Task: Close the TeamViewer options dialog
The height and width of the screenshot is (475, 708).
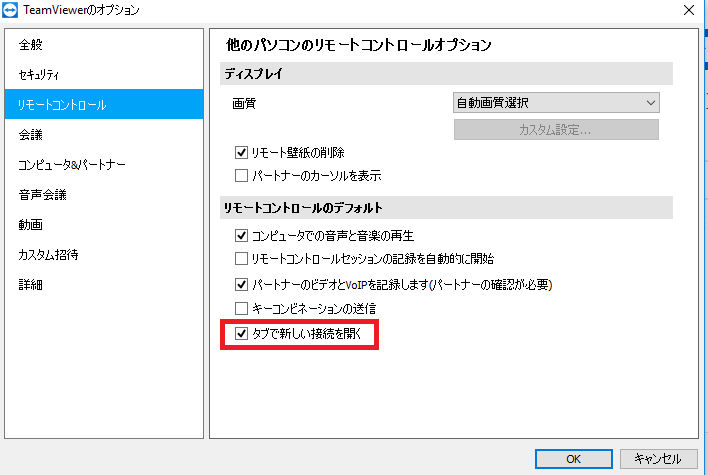Action: pos(689,10)
